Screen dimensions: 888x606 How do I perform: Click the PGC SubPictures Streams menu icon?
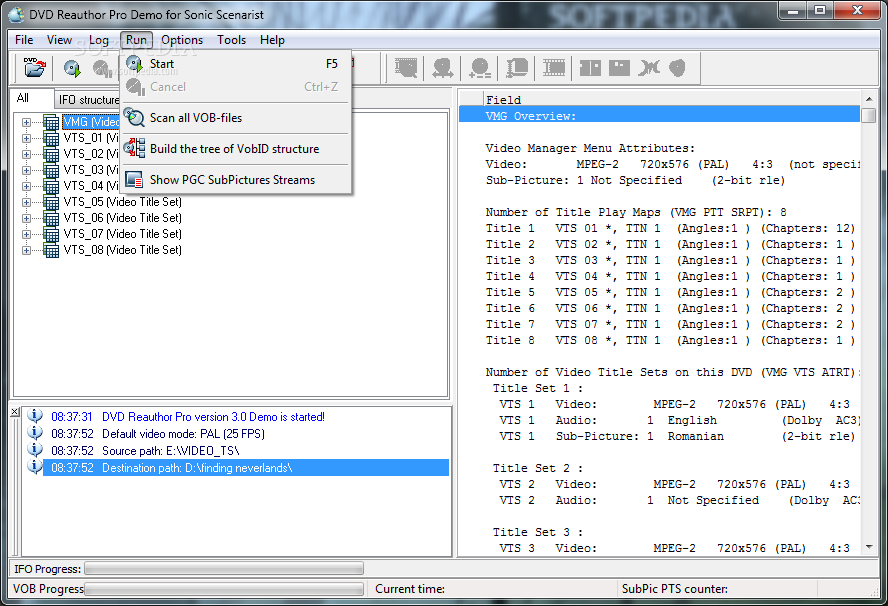(x=134, y=179)
